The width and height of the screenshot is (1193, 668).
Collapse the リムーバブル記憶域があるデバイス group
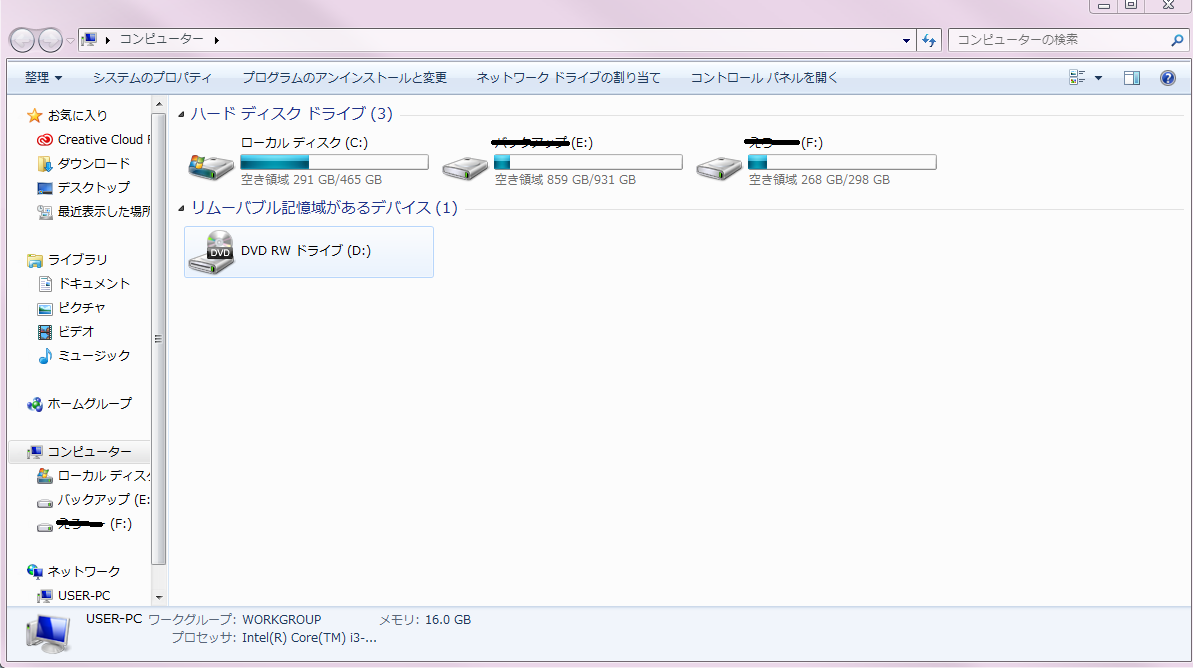click(181, 208)
